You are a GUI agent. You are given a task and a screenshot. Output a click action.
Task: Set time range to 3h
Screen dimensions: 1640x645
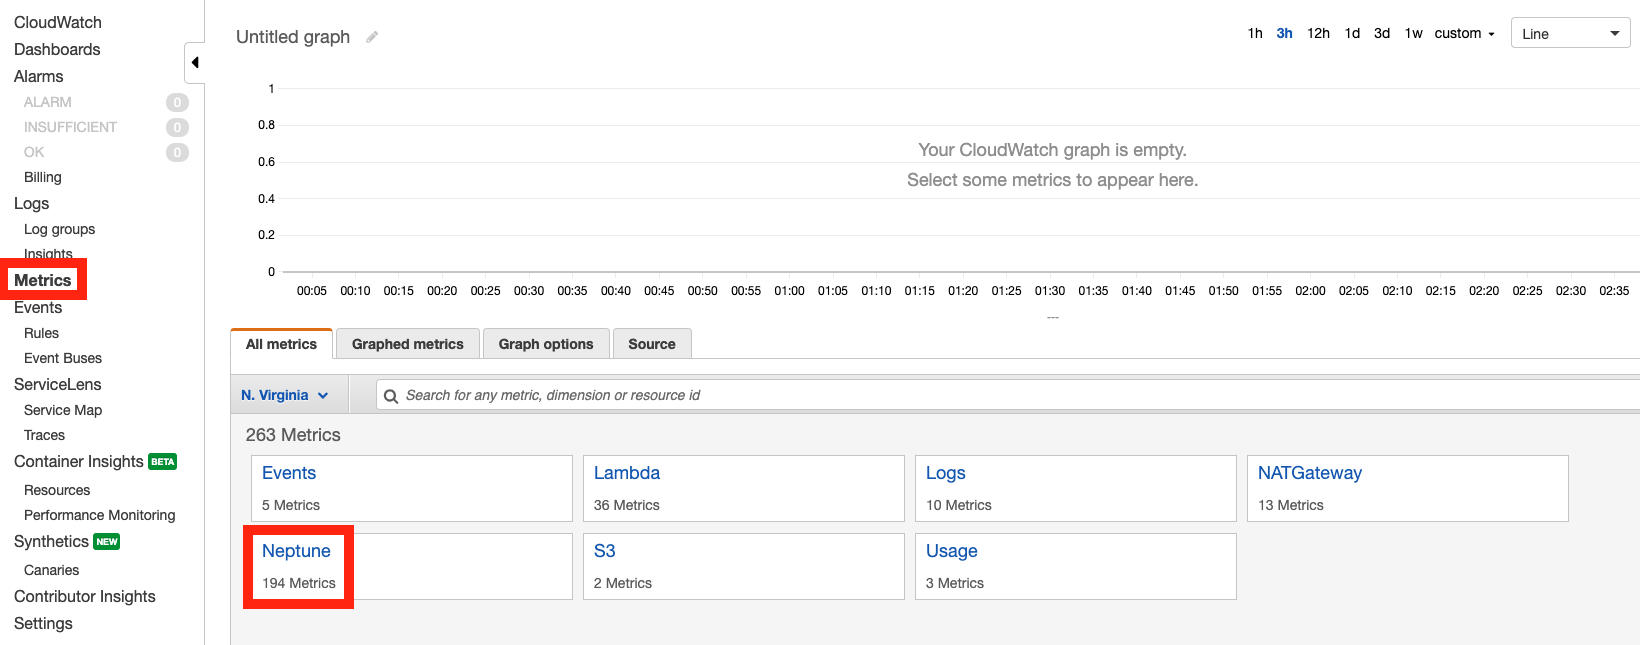click(x=1284, y=33)
